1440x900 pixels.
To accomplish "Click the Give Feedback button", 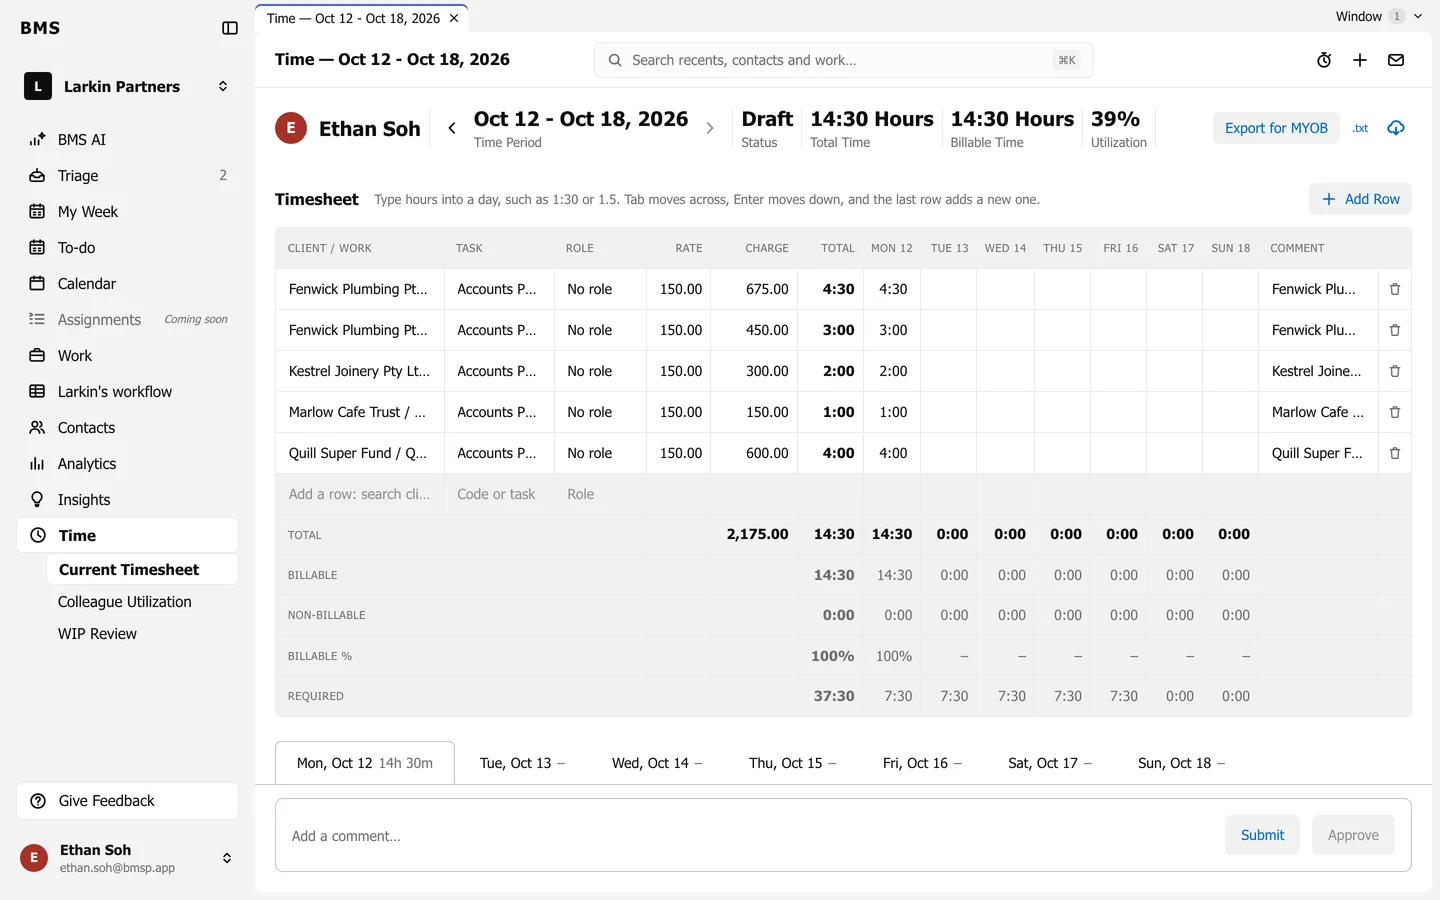I will (128, 801).
